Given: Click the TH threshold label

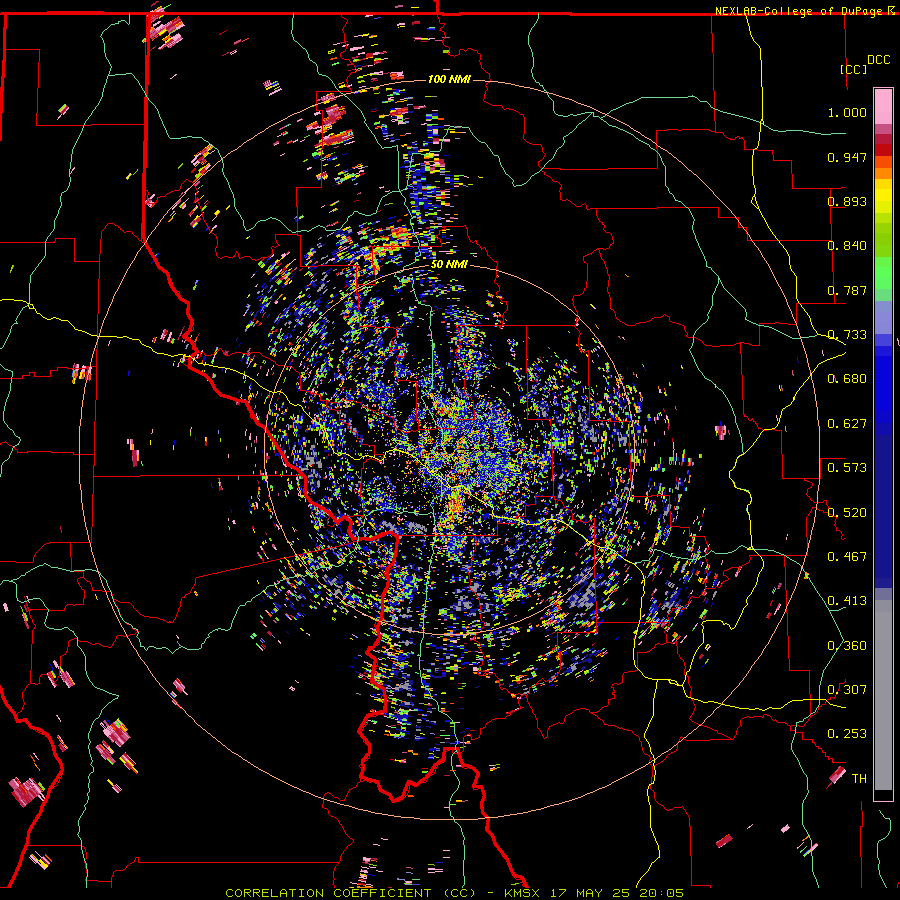Looking at the screenshot, I should 859,779.
